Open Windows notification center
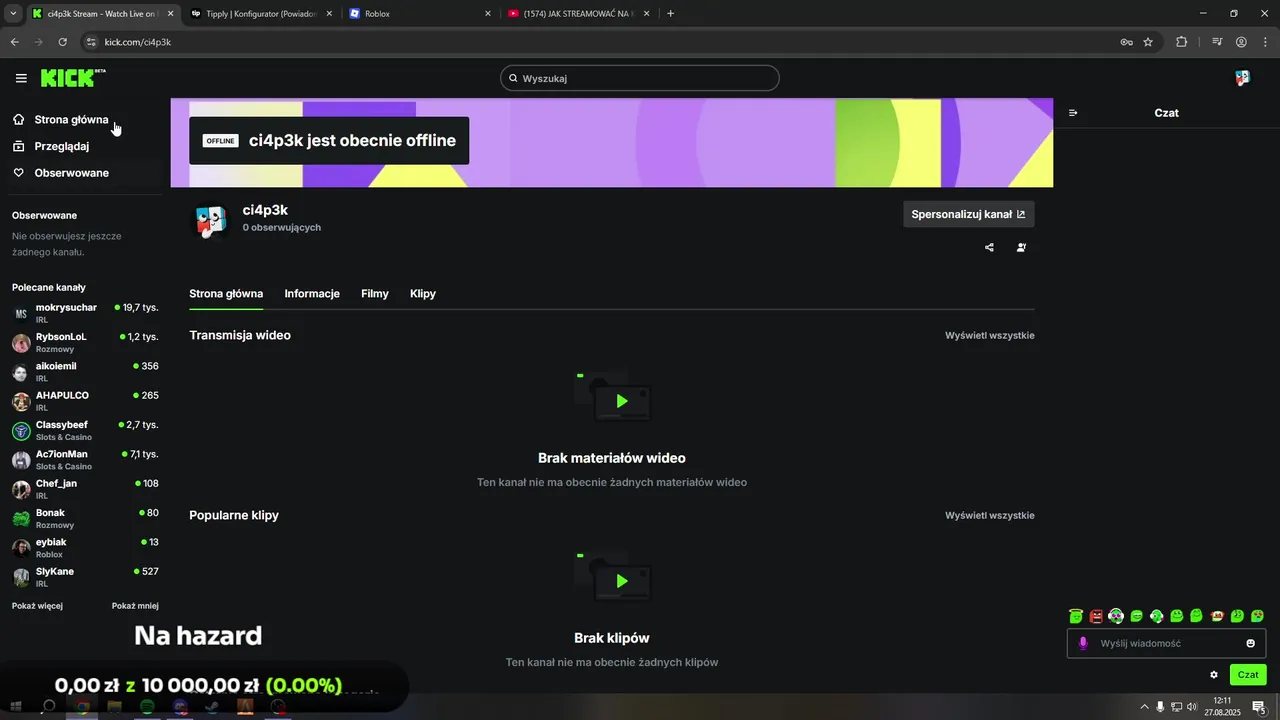The image size is (1280, 720). pos(1259,707)
